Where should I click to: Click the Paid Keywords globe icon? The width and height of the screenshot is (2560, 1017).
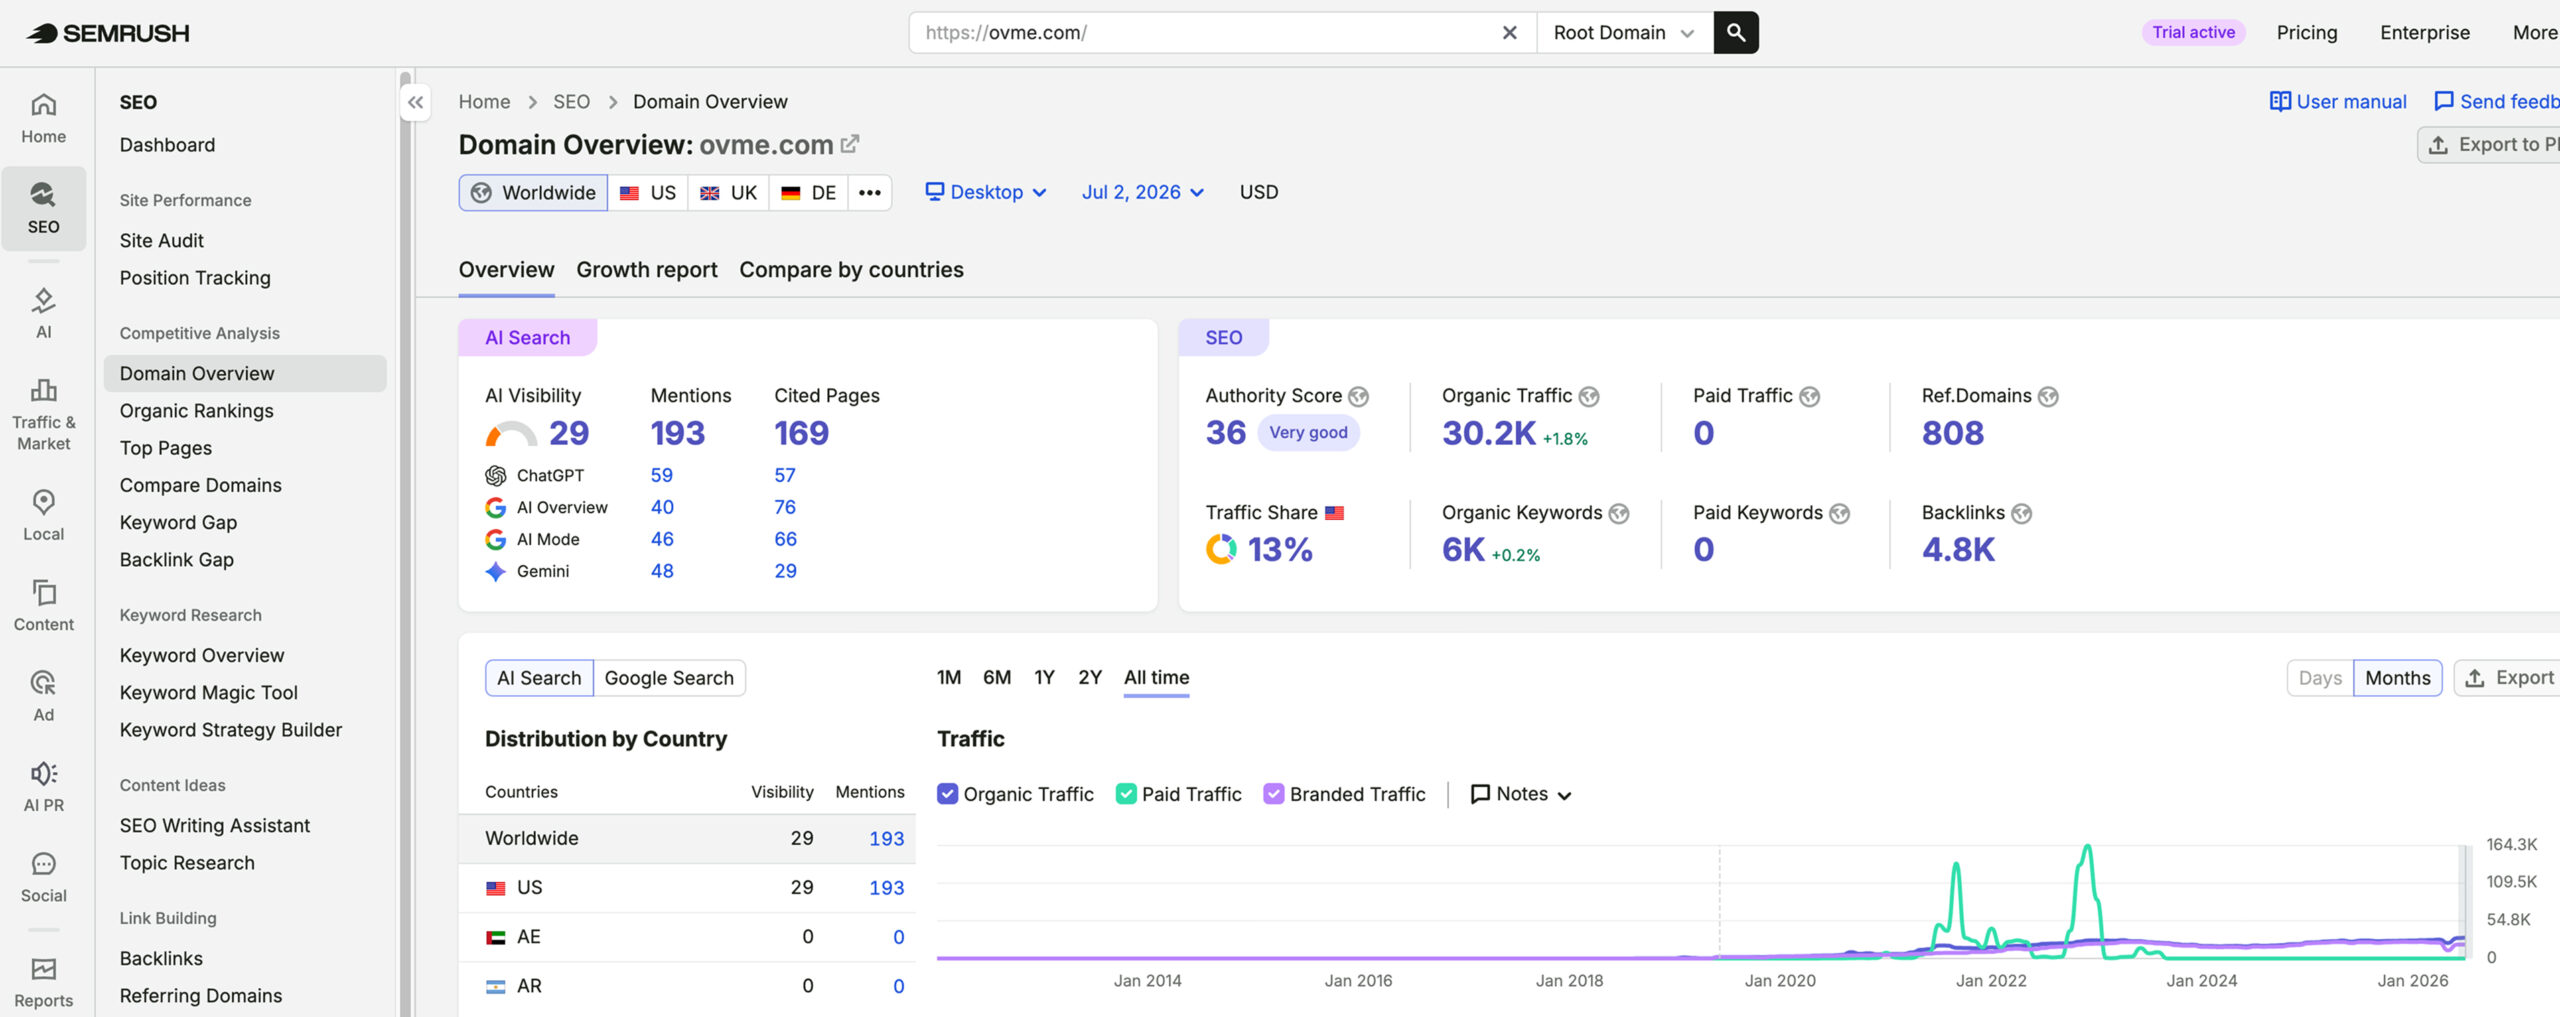pyautogui.click(x=1839, y=514)
